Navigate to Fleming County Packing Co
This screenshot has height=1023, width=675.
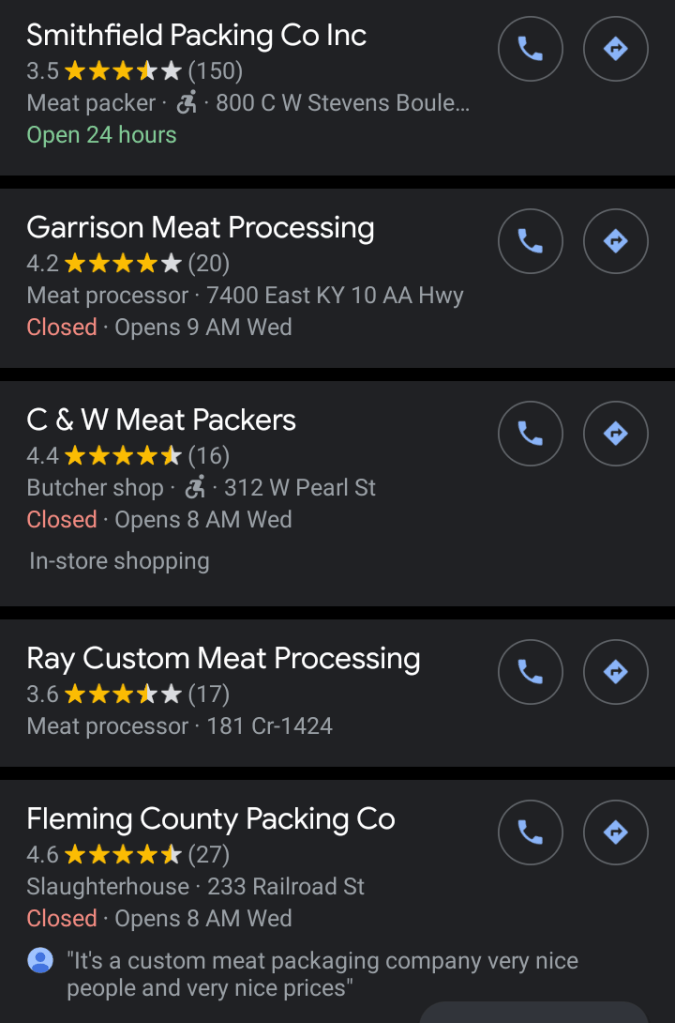tap(616, 832)
